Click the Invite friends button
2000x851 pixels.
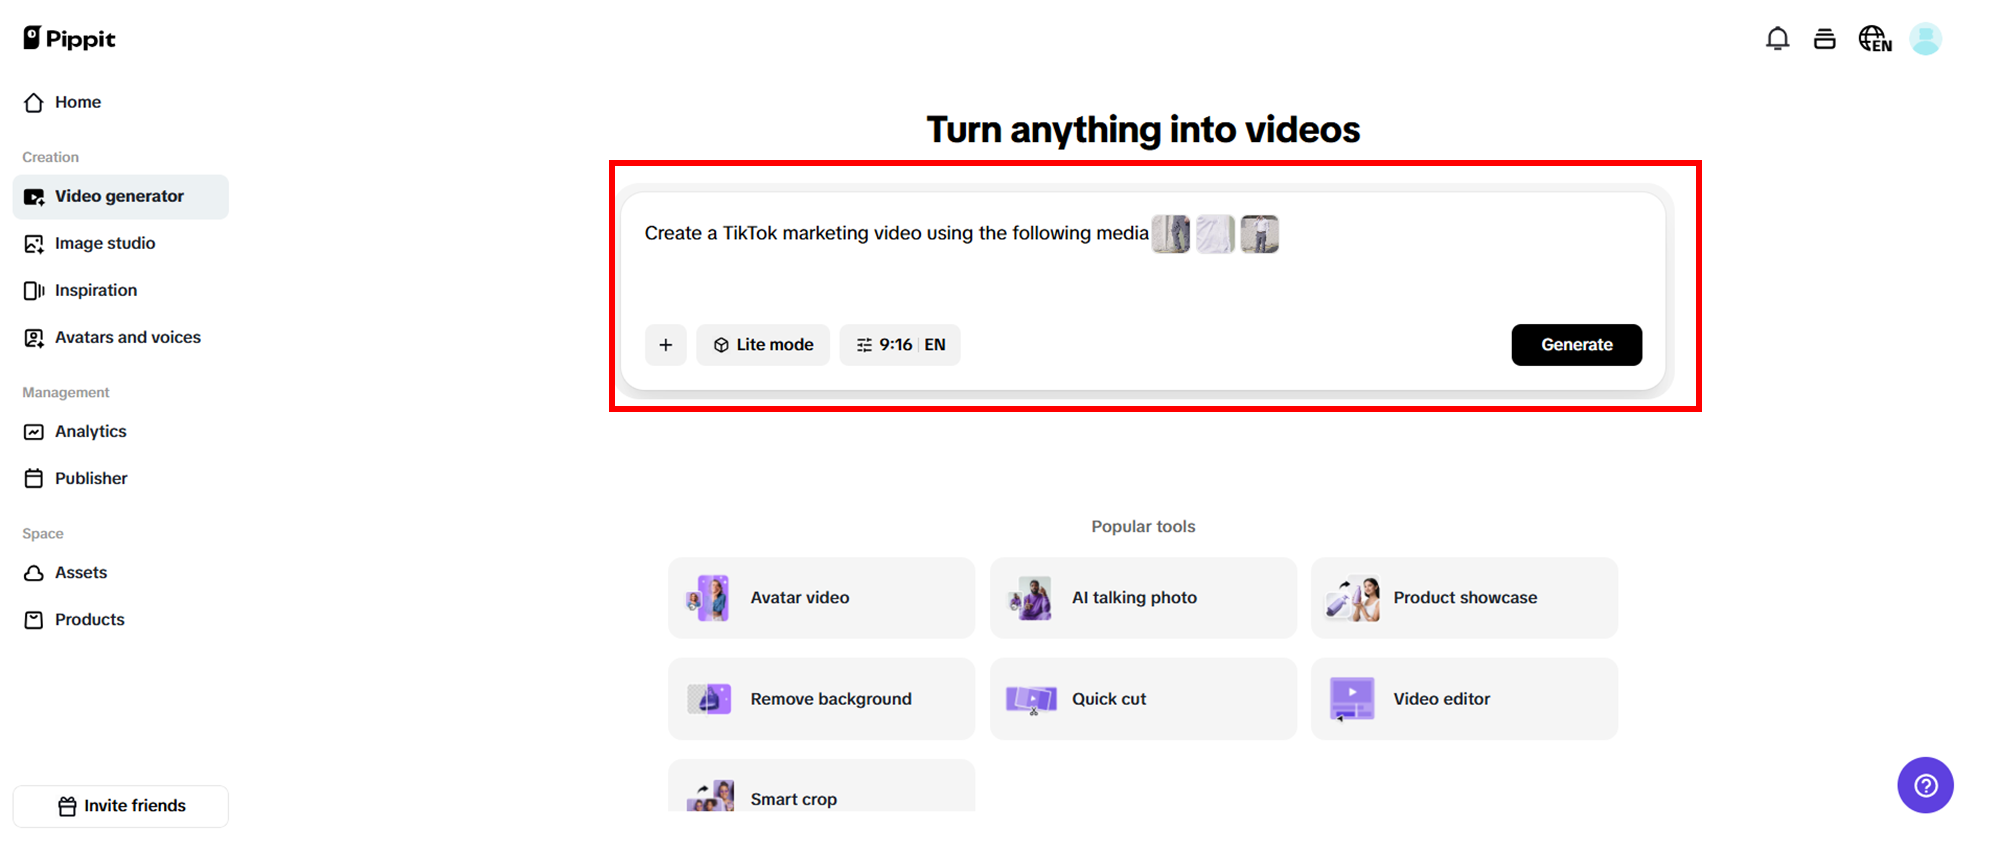[121, 806]
